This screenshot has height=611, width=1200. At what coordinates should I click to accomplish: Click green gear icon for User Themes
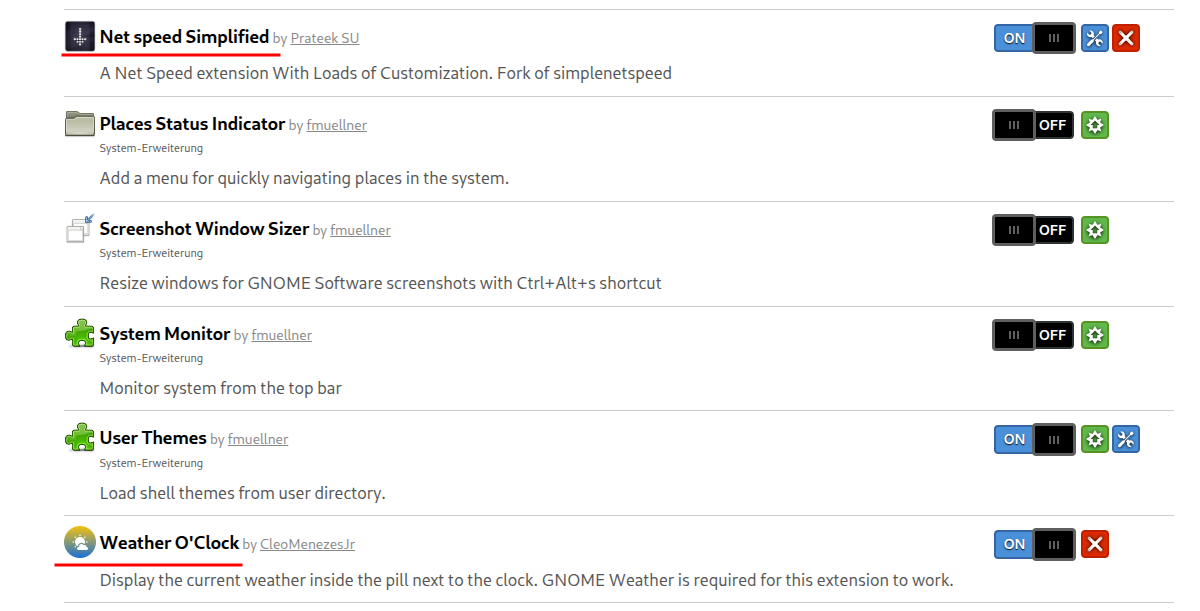pos(1095,439)
